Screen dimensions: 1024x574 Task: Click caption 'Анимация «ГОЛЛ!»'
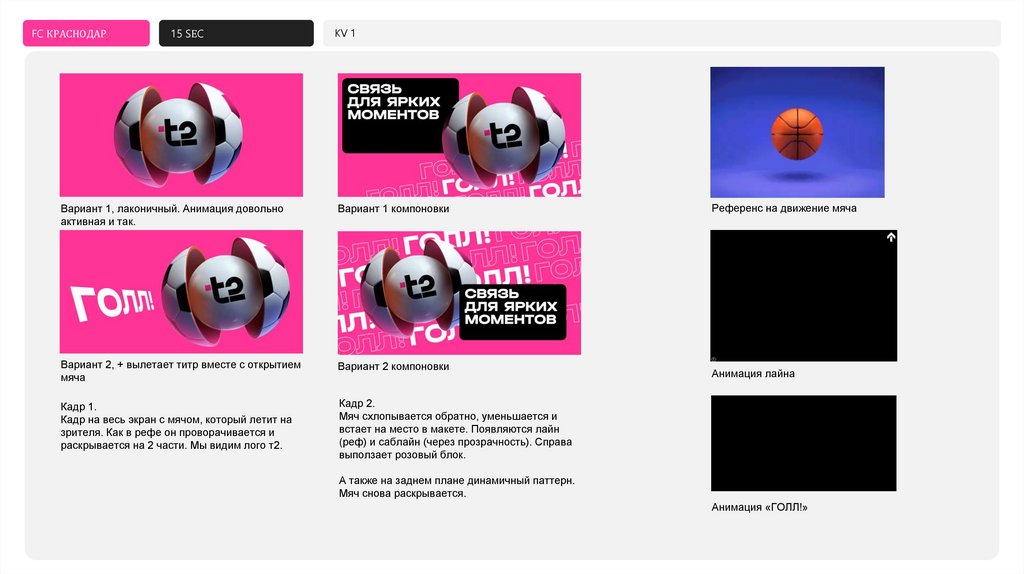760,507
